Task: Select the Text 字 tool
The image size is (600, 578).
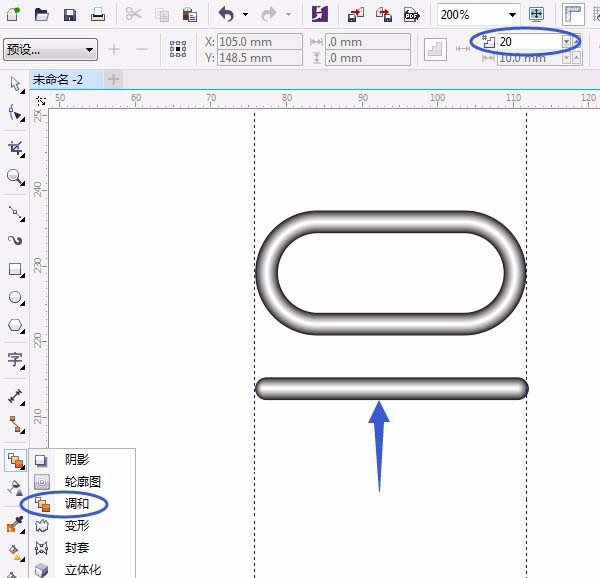Action: click(x=15, y=360)
